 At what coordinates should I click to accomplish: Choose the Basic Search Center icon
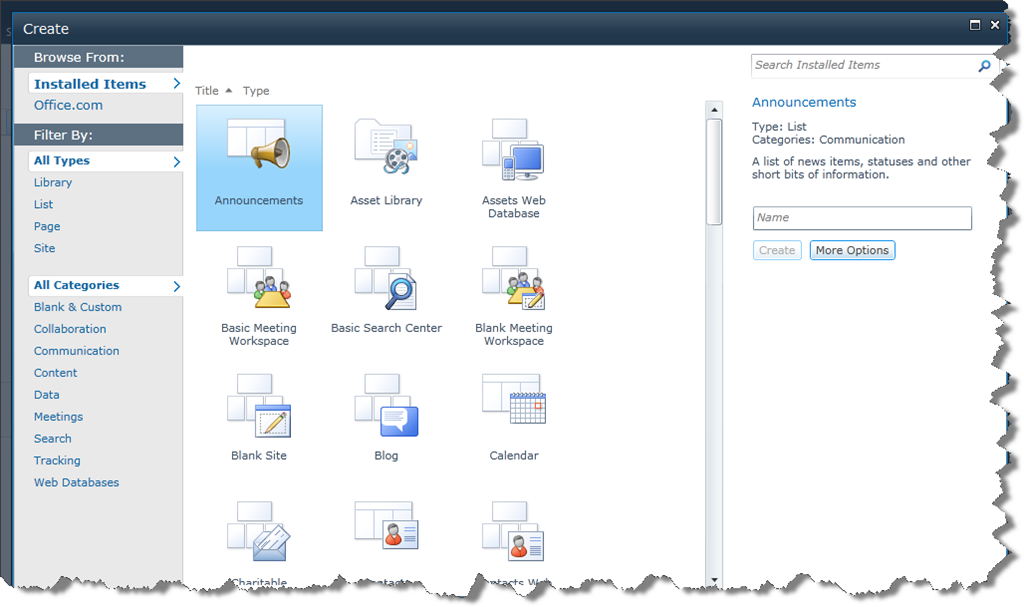pyautogui.click(x=386, y=279)
